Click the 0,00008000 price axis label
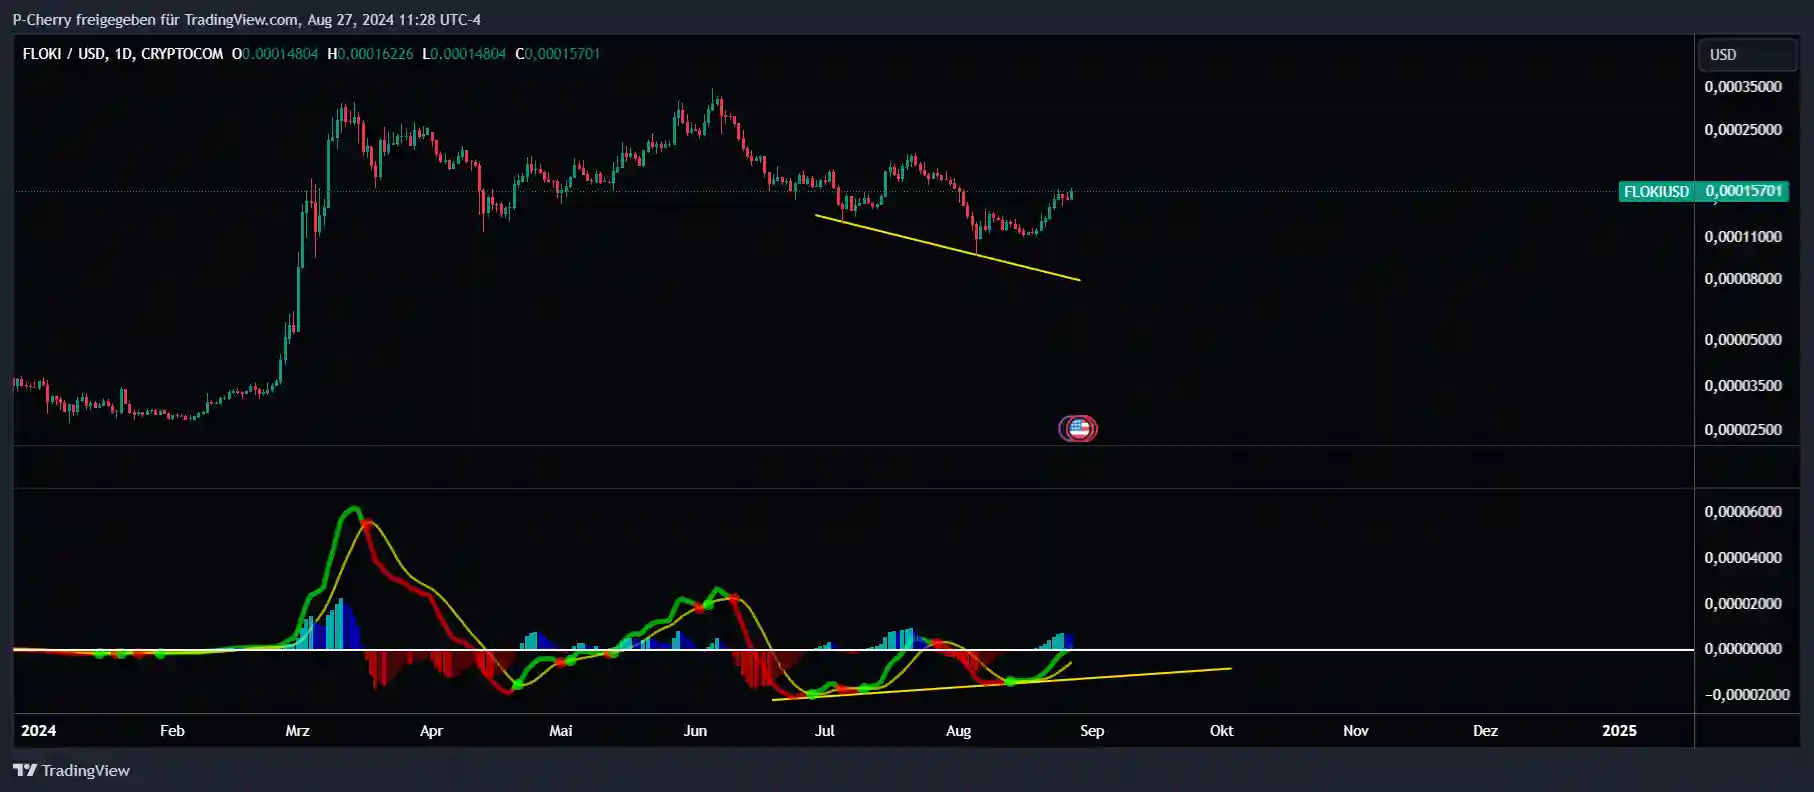Screen dimensions: 1814x792 tap(1743, 279)
